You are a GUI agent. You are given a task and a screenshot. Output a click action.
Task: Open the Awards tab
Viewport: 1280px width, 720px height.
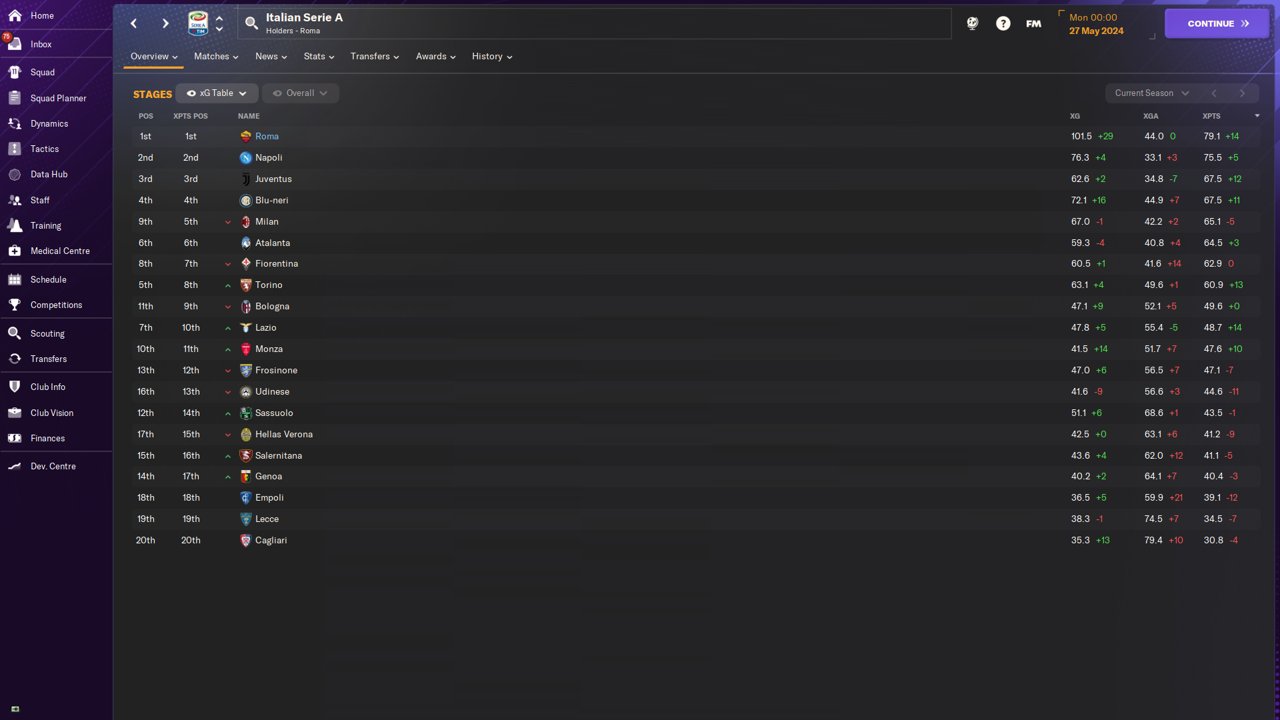435,56
